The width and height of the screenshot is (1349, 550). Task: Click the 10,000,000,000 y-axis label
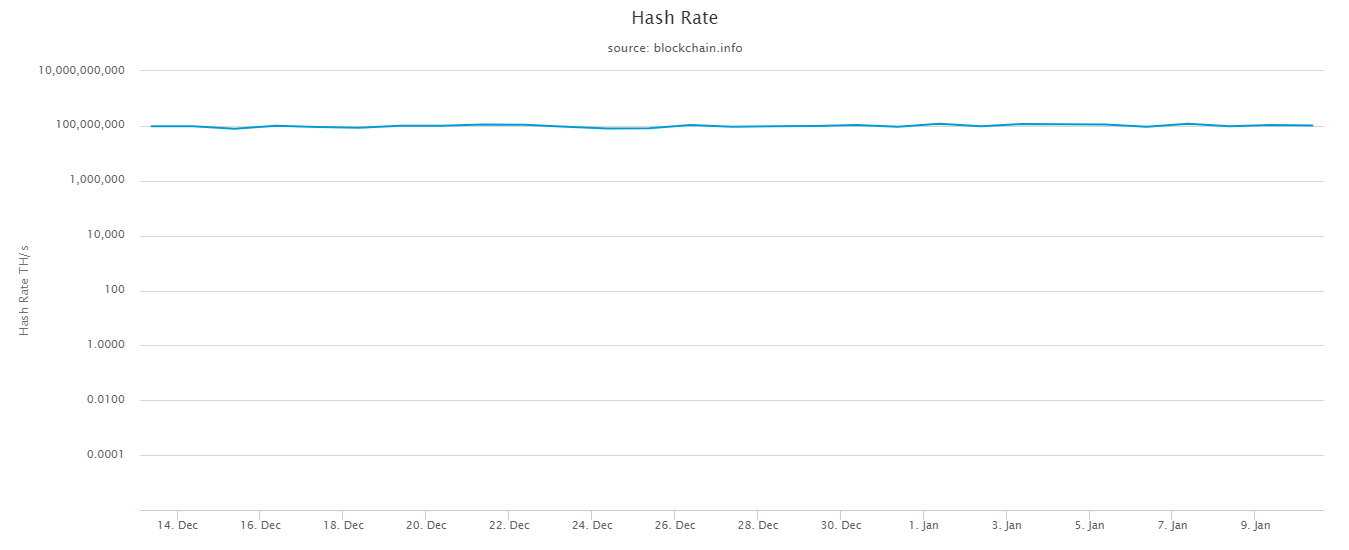click(x=82, y=71)
